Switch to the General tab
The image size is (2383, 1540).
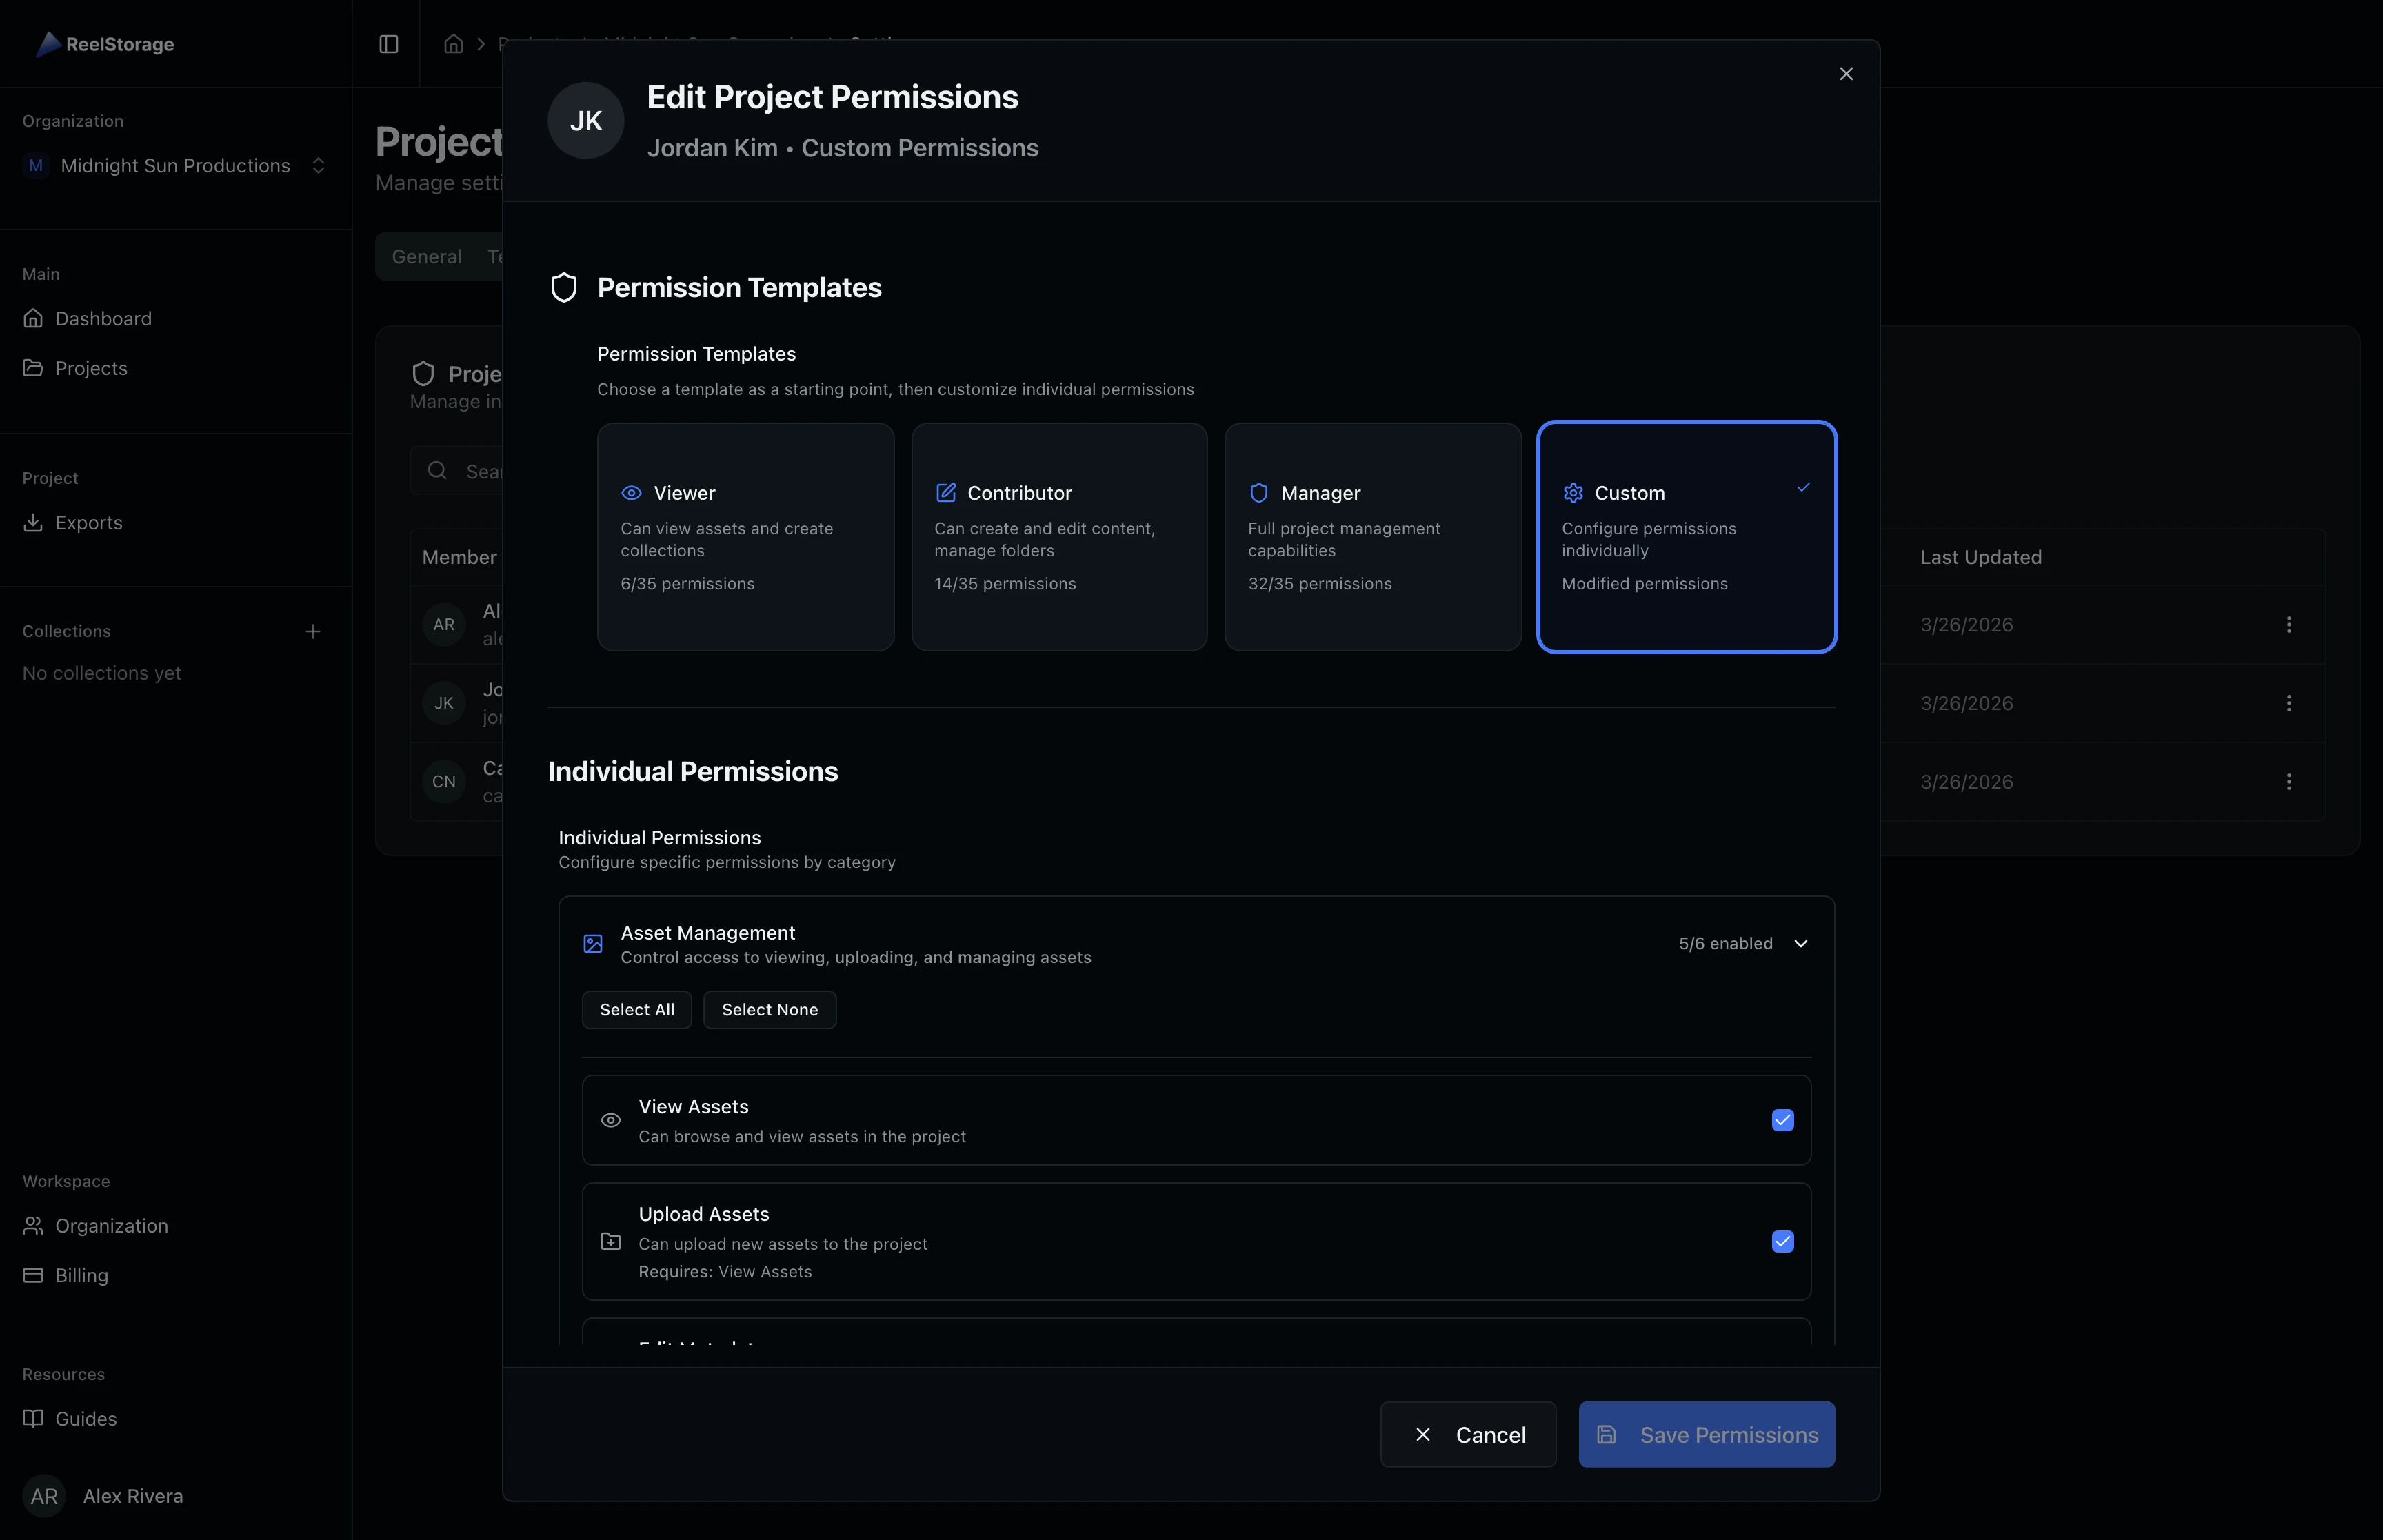[427, 256]
